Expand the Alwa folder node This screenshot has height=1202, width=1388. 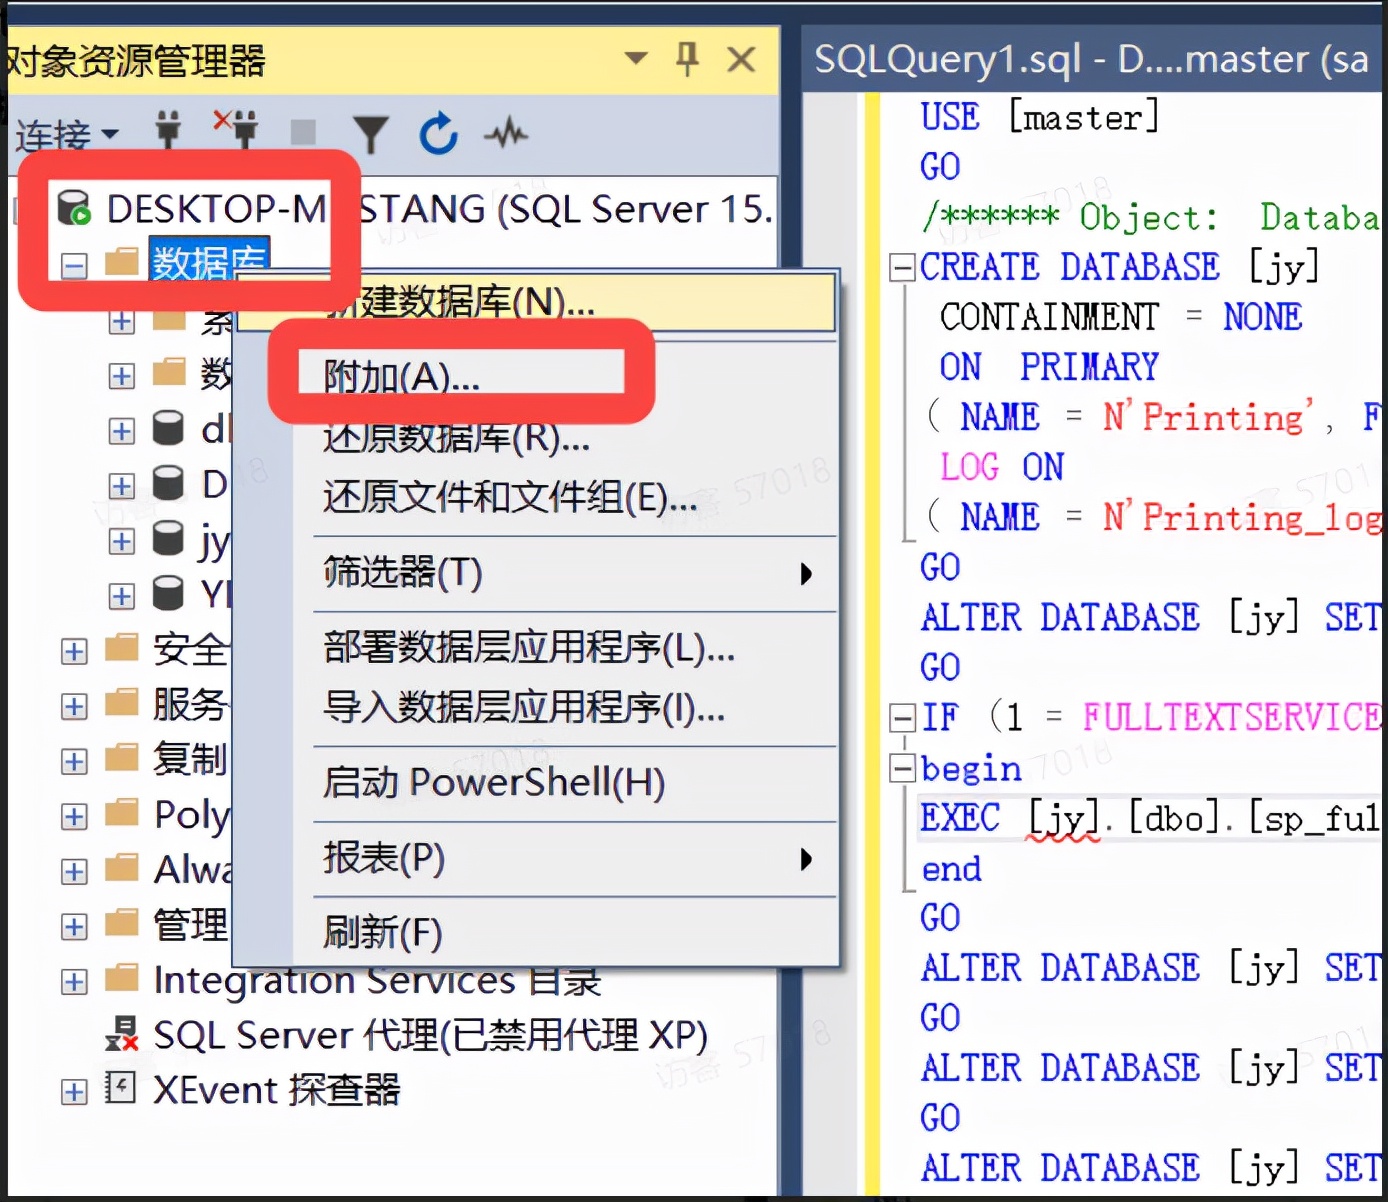click(74, 872)
